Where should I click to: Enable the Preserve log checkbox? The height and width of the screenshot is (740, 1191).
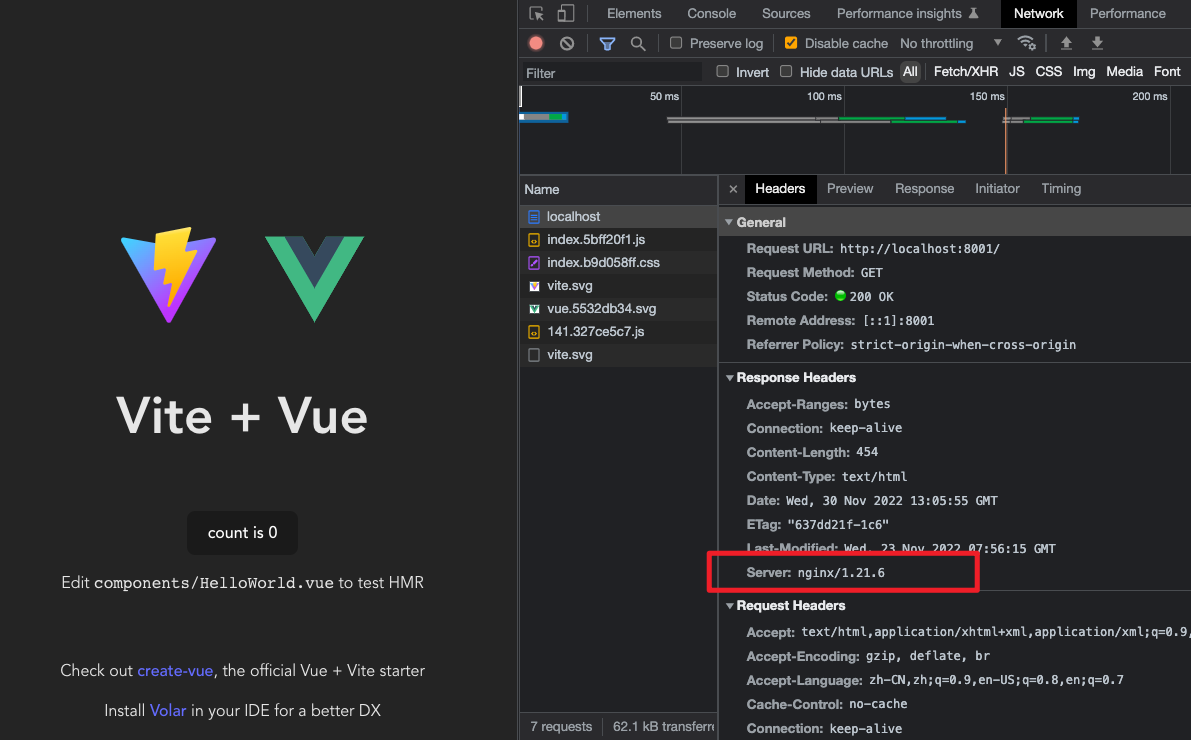click(676, 43)
